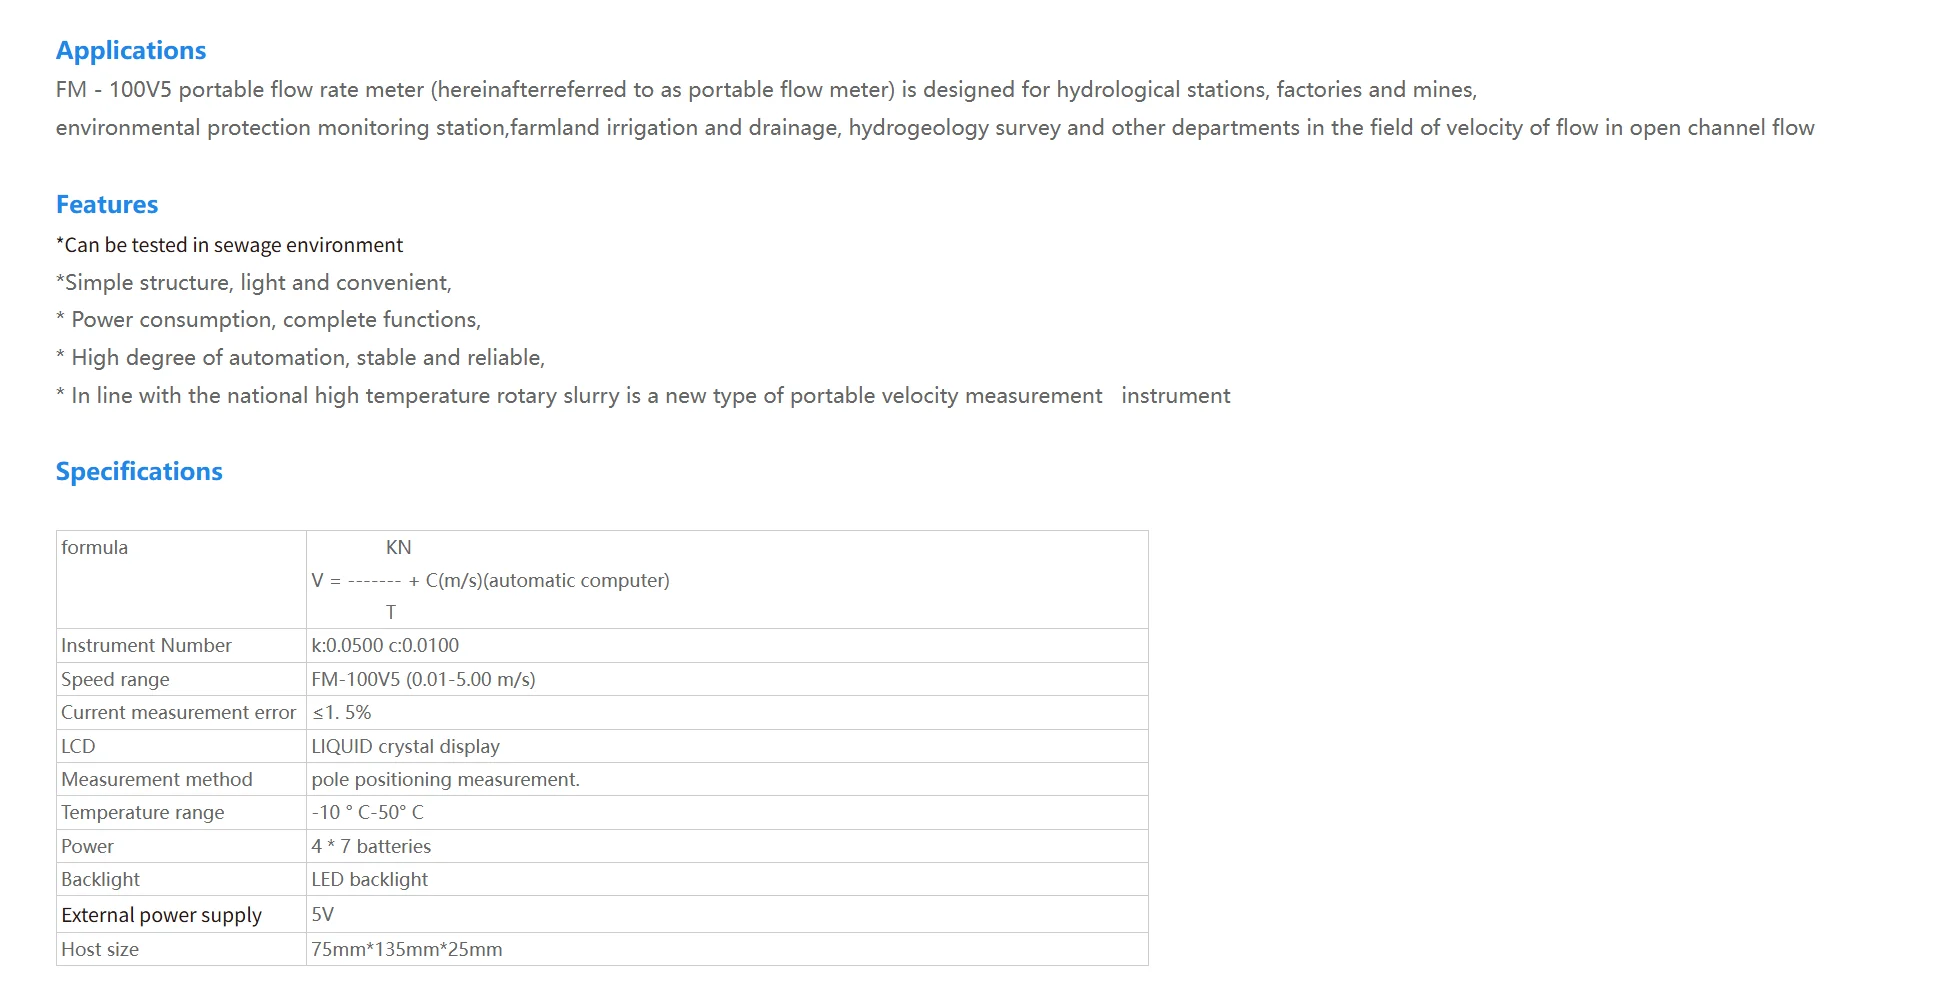1953x999 pixels.
Task: Click the 'V = KN/T + C' formula text
Action: 490,580
